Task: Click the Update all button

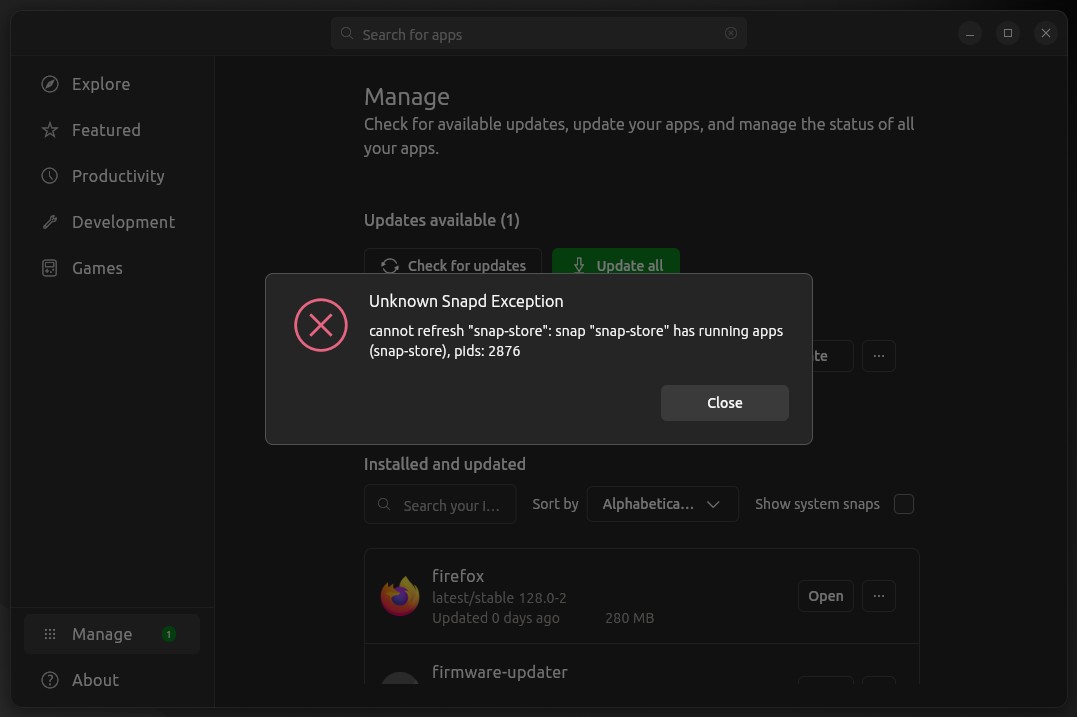Action: click(x=616, y=265)
